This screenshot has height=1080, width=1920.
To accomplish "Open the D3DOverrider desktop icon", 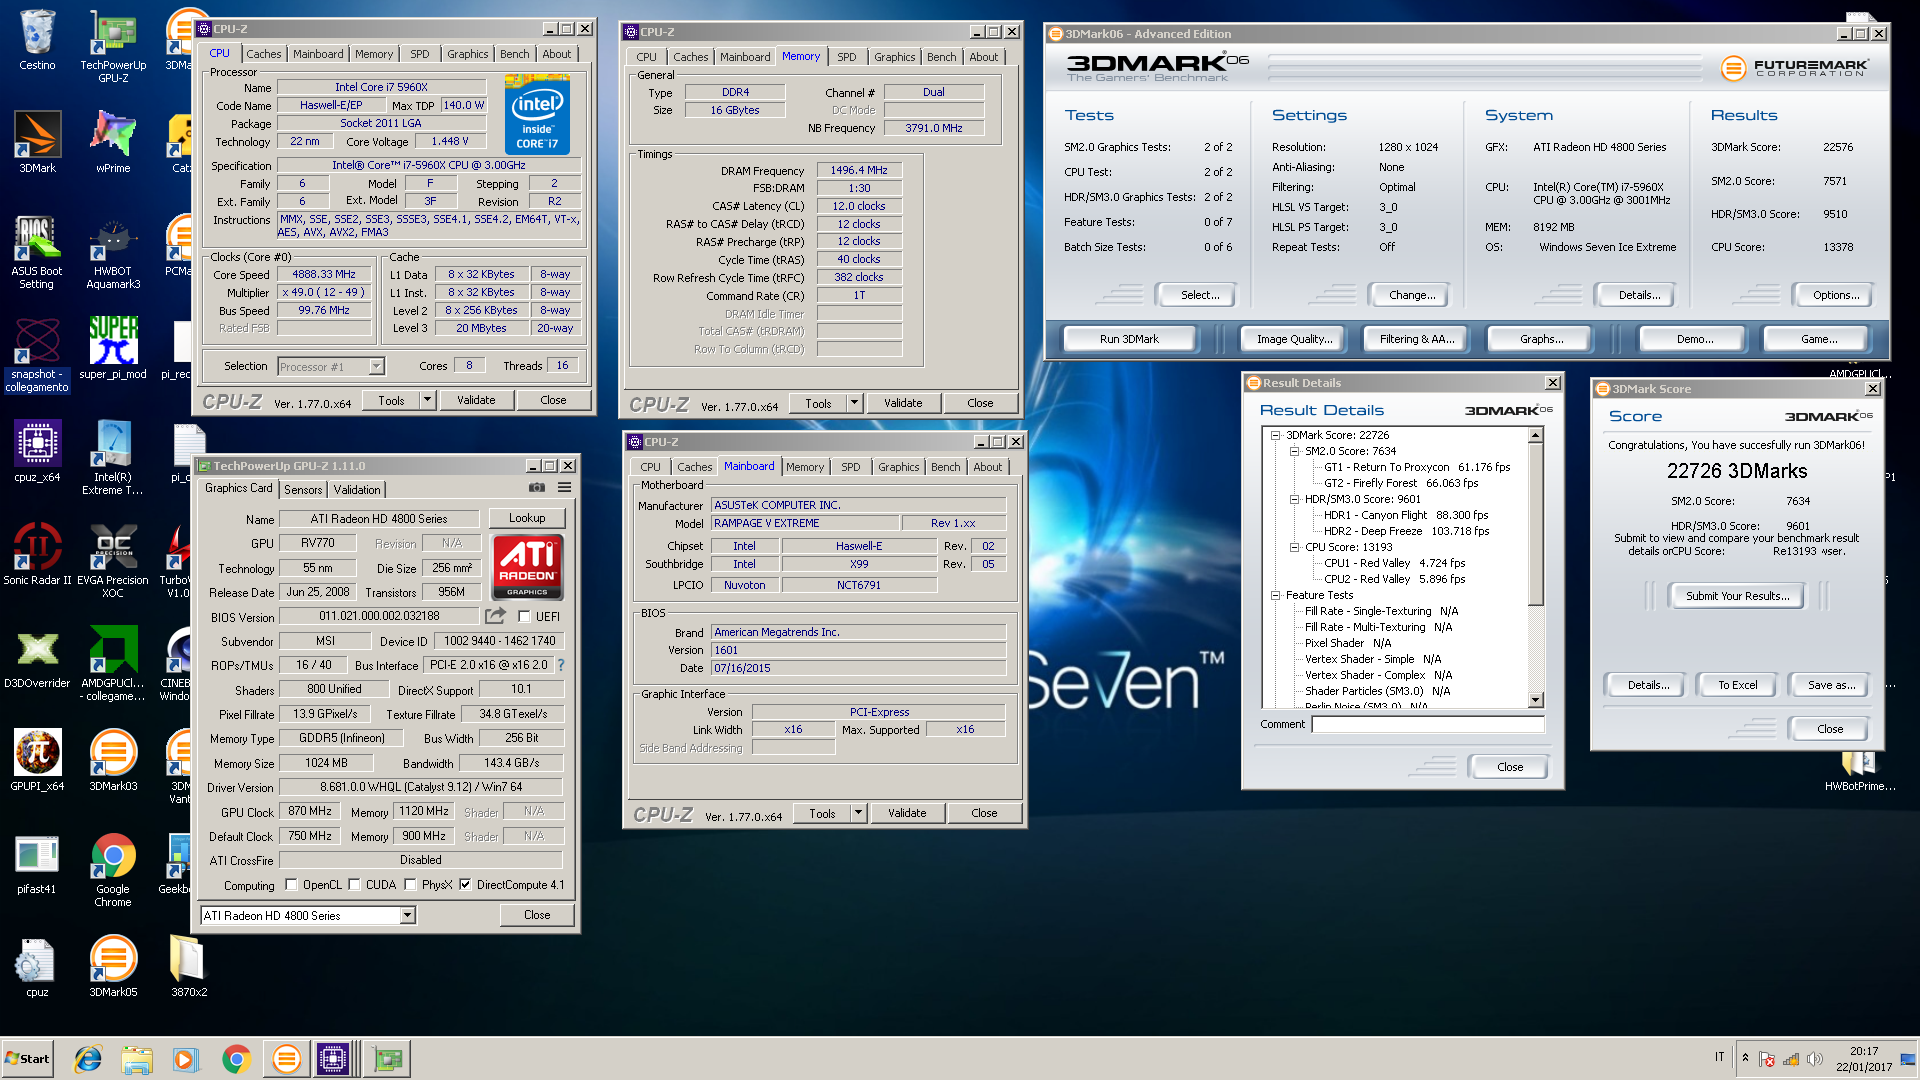I will [x=37, y=657].
